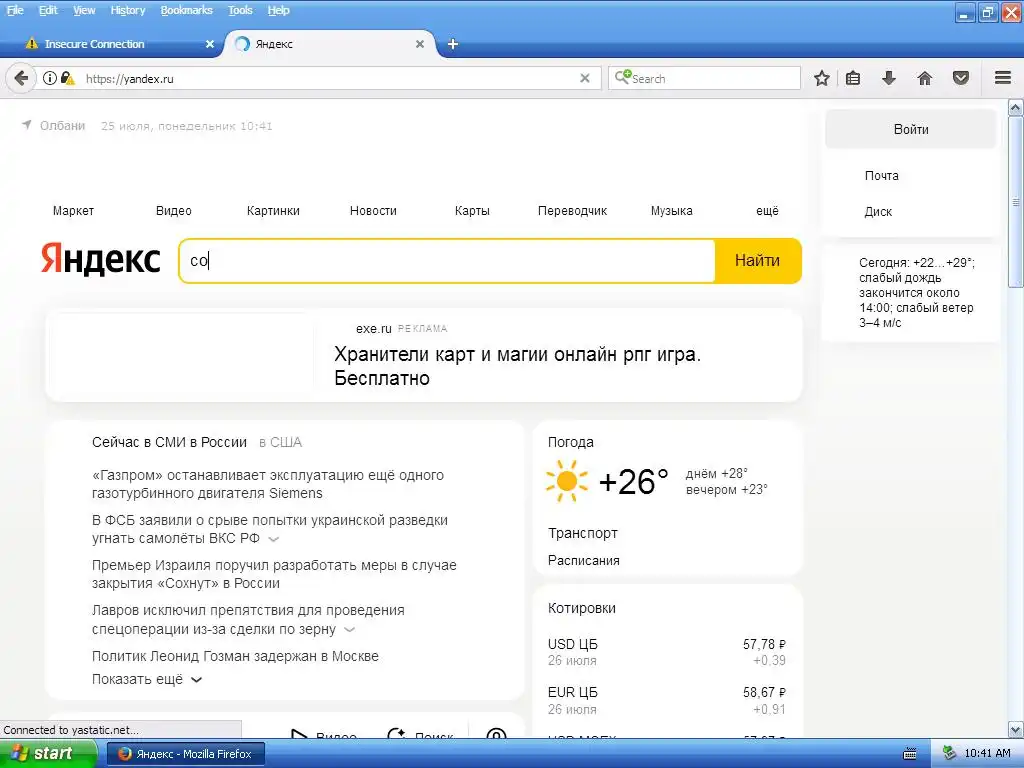The height and width of the screenshot is (768, 1024).
Task: Open the Переводчик service link
Action: point(572,210)
